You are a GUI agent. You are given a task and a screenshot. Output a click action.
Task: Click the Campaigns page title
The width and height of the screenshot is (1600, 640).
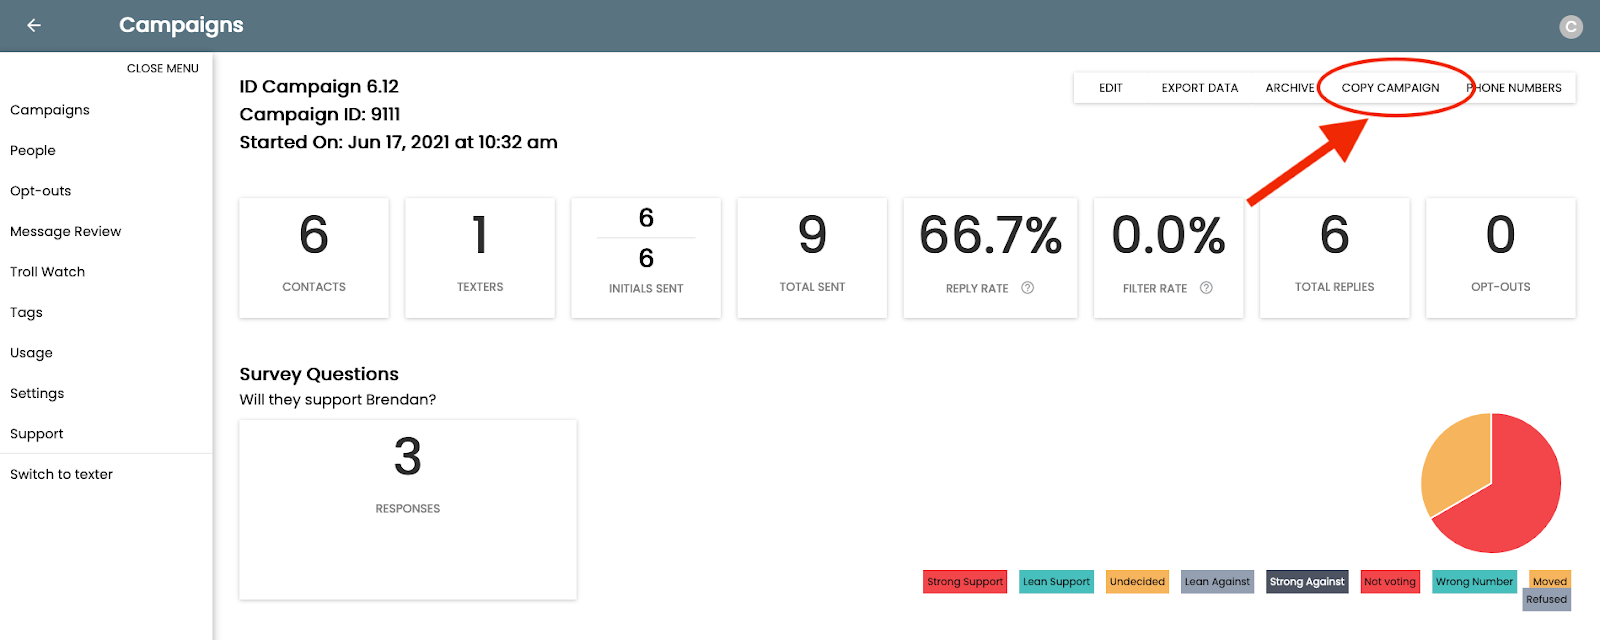[181, 25]
